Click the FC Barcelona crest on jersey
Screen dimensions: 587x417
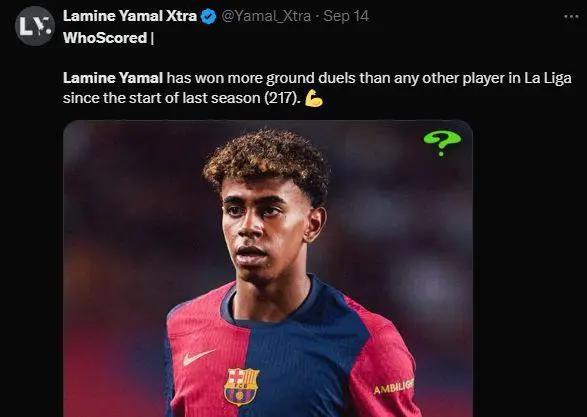tap(242, 386)
